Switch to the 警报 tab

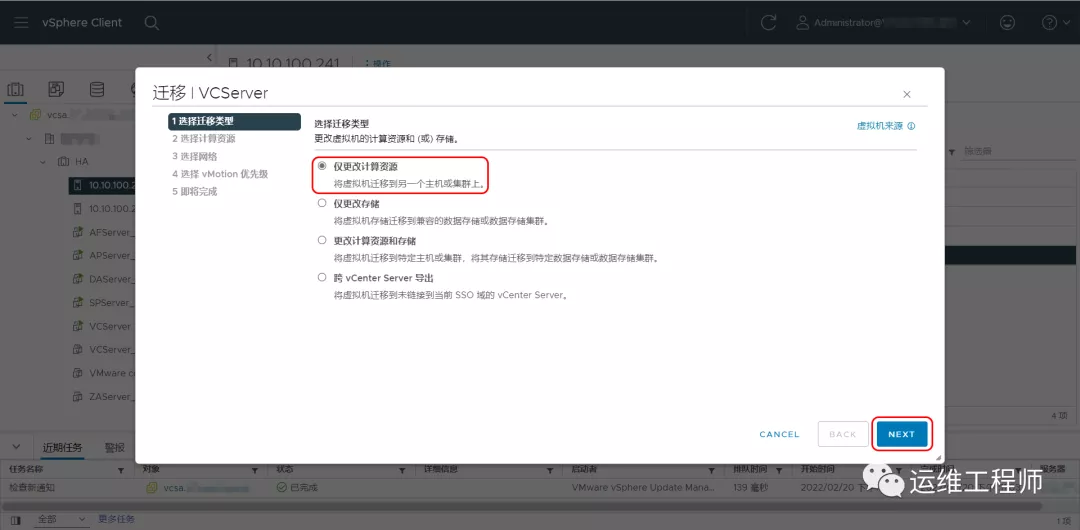point(115,447)
